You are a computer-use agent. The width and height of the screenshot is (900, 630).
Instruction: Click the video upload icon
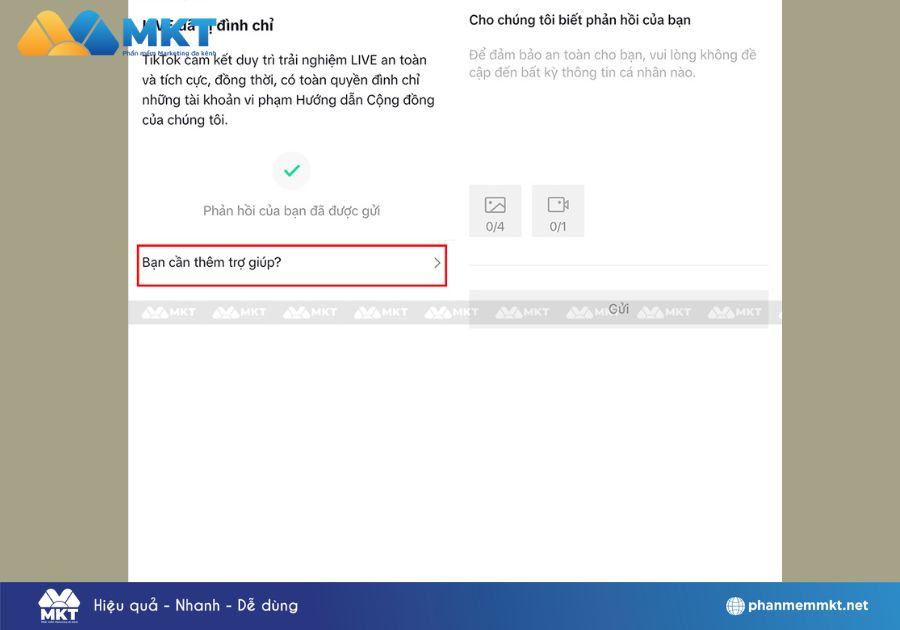pyautogui.click(x=558, y=205)
